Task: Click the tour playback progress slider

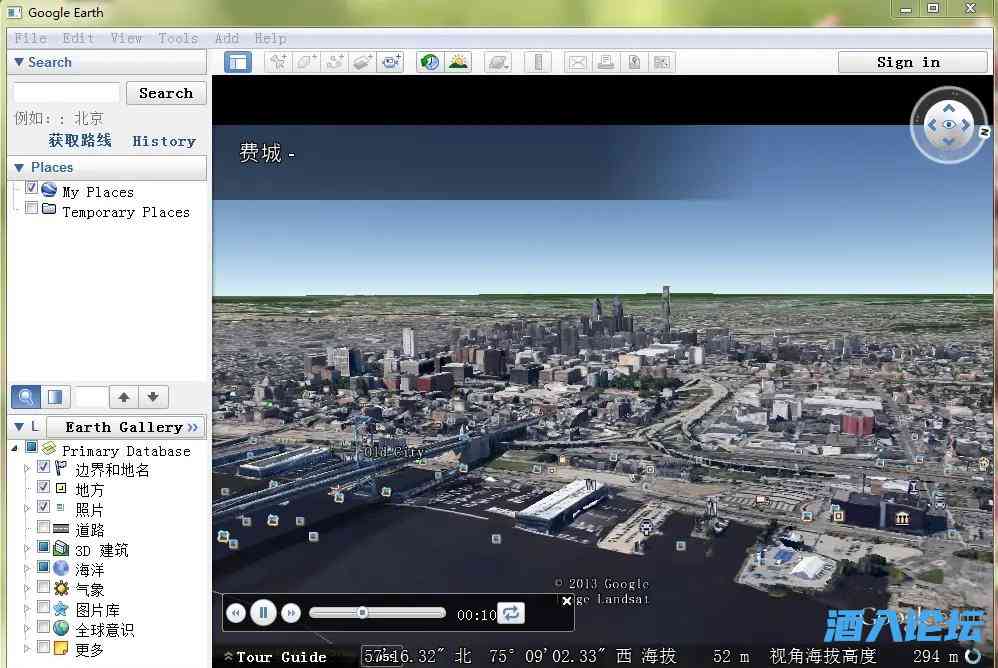Action: pyautogui.click(x=377, y=613)
